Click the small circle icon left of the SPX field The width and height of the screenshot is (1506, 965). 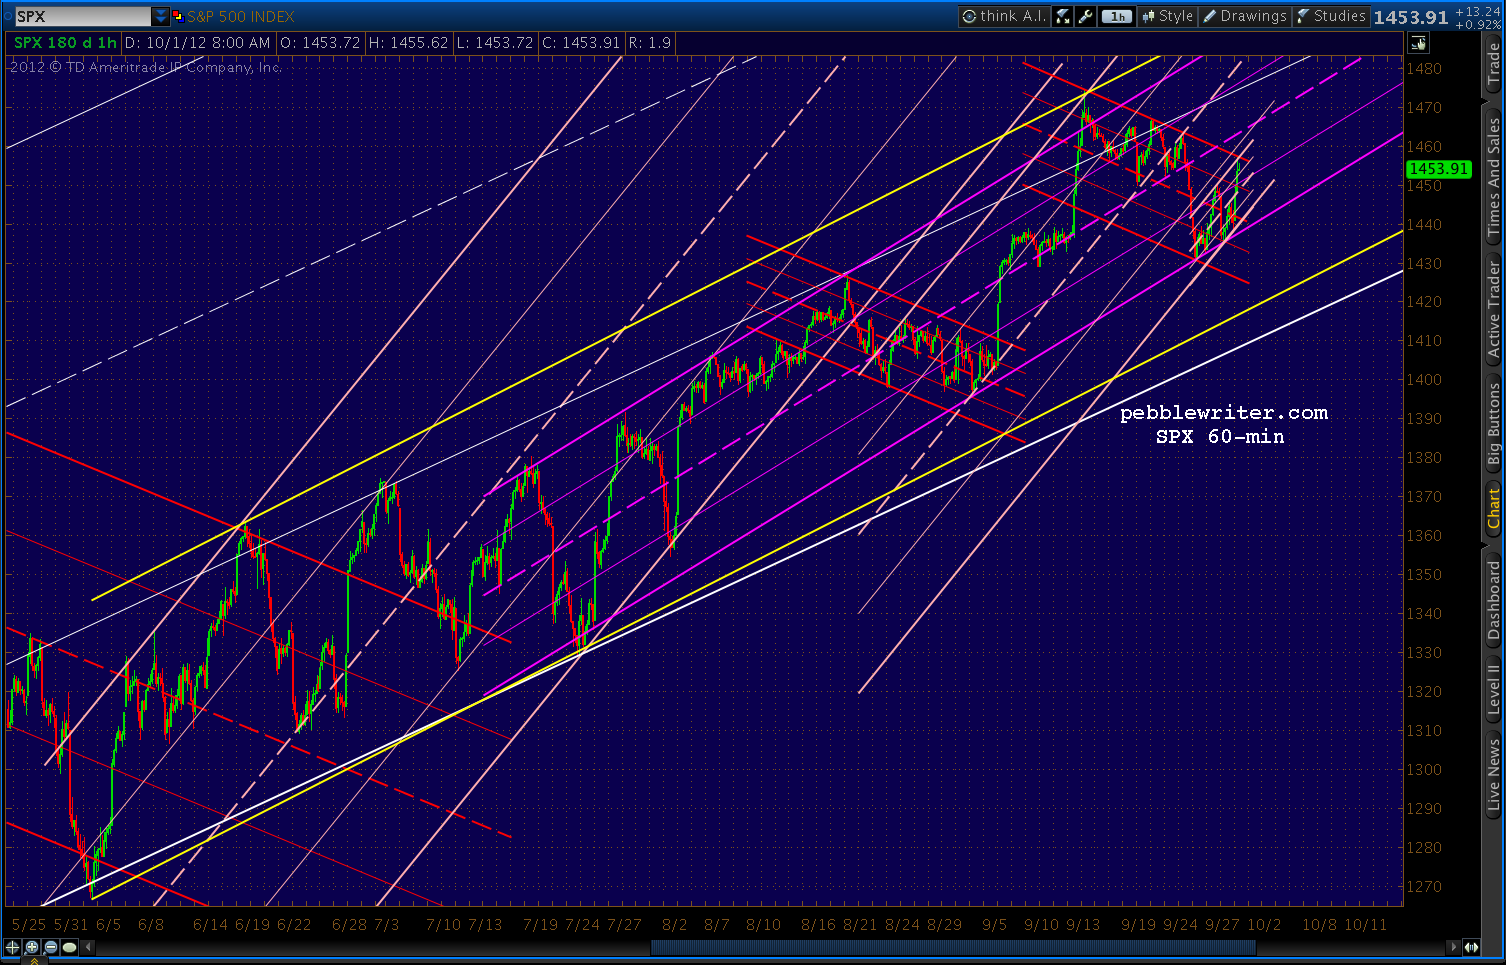tap(7, 16)
